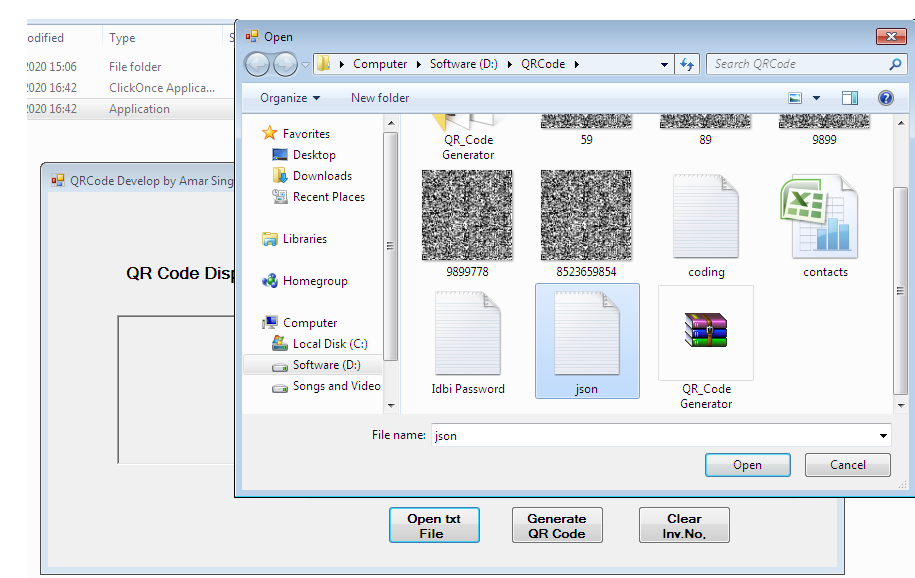Viewport: 915px width, 578px height.
Task: Click the Cancel button in the dialog
Action: [x=848, y=465]
